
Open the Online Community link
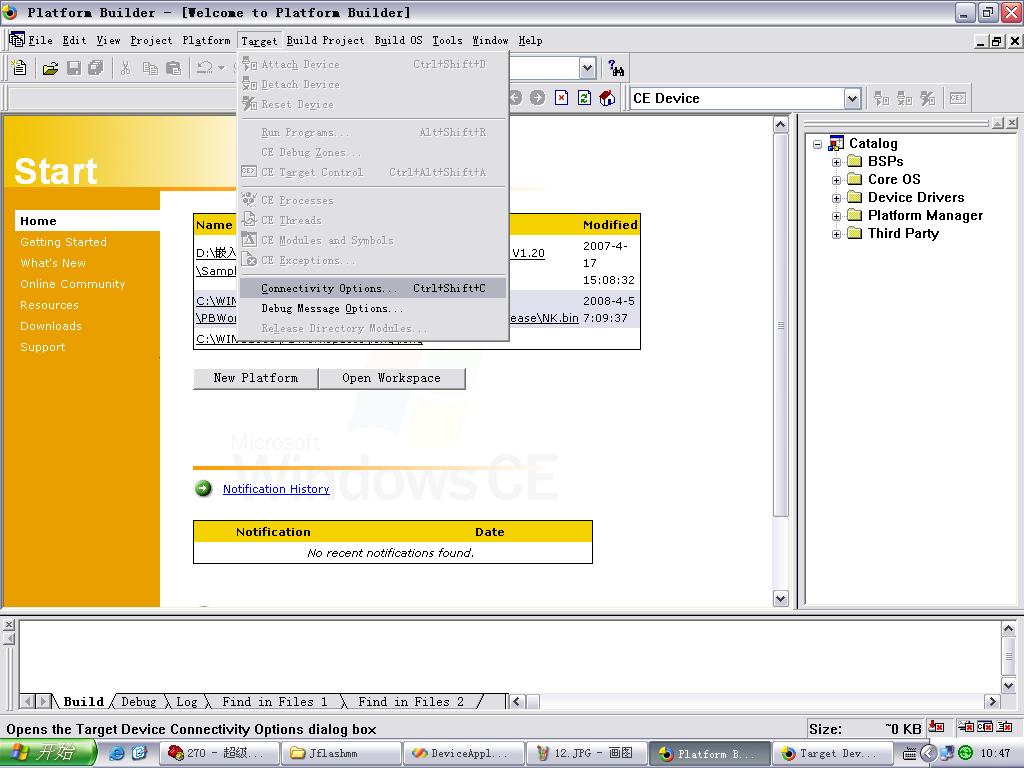(72, 284)
